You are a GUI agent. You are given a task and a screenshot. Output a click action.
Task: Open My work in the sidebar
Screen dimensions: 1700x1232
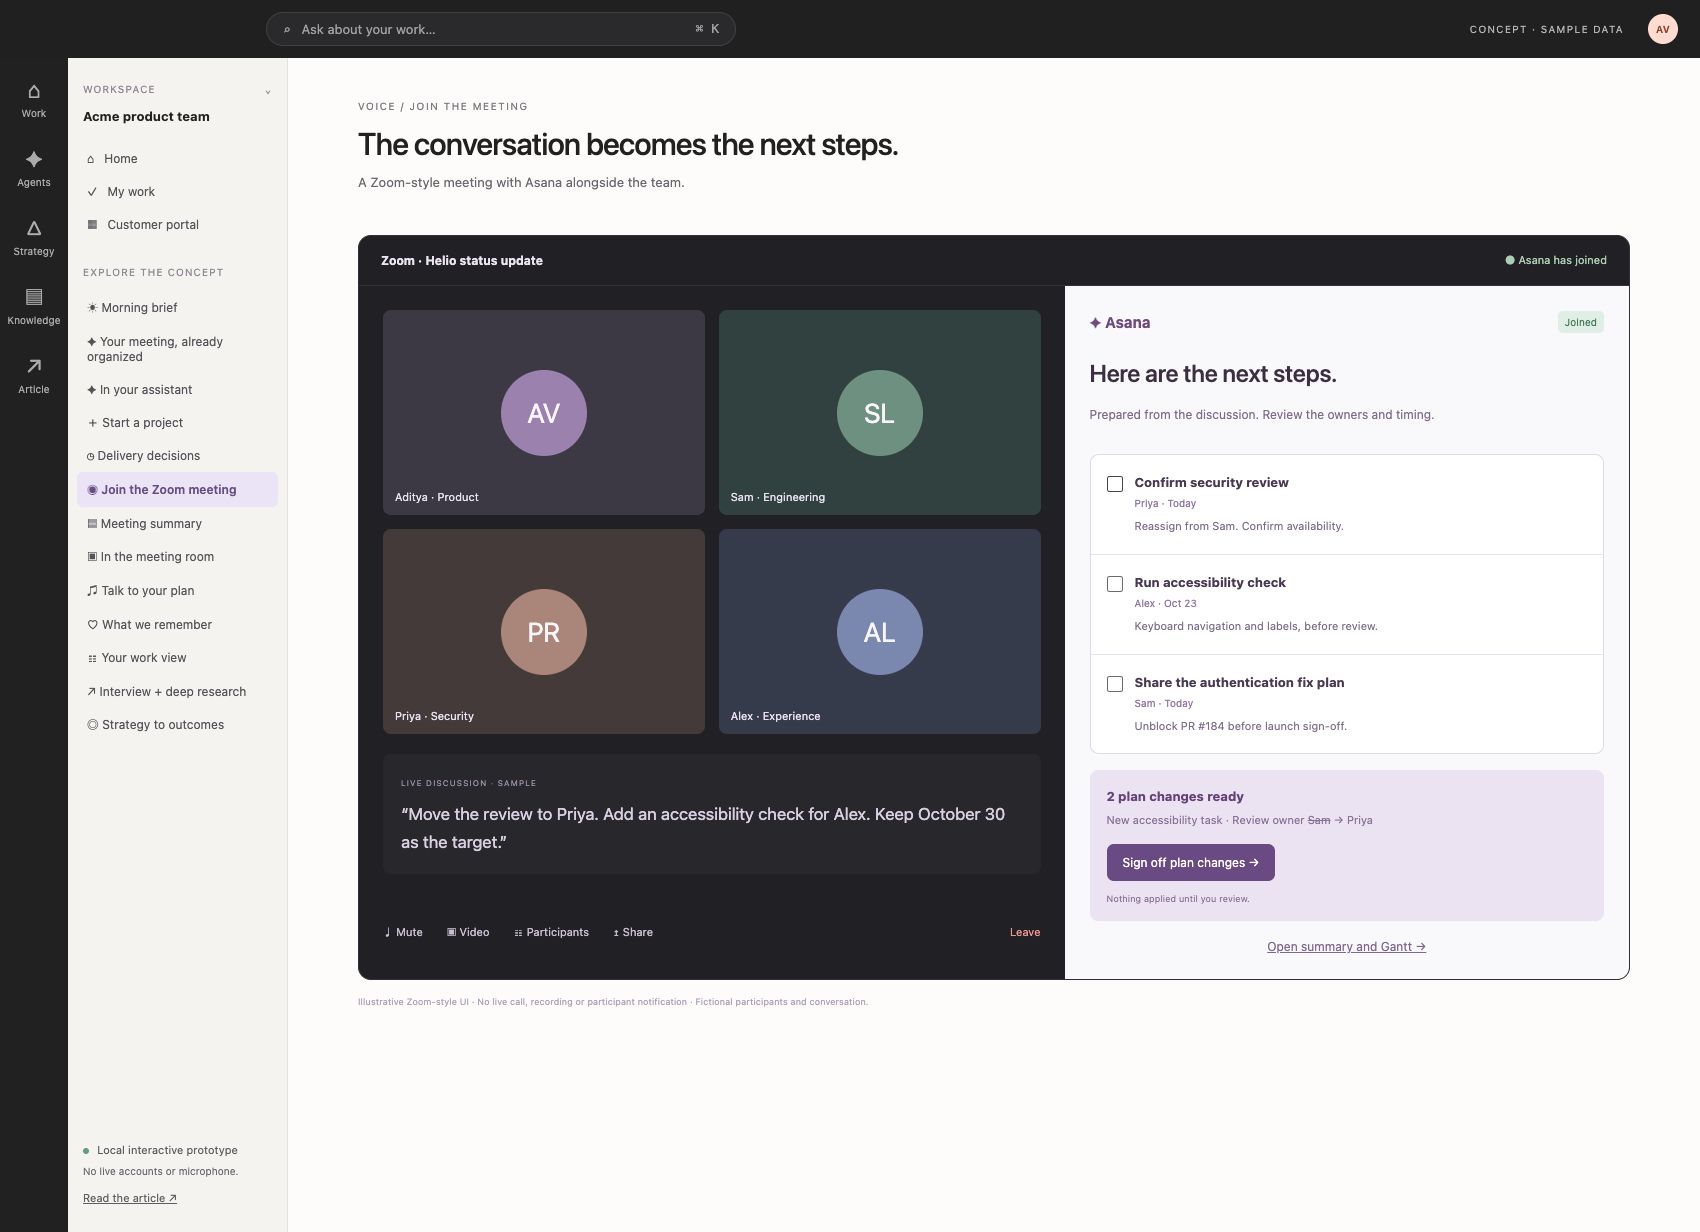pos(177,192)
